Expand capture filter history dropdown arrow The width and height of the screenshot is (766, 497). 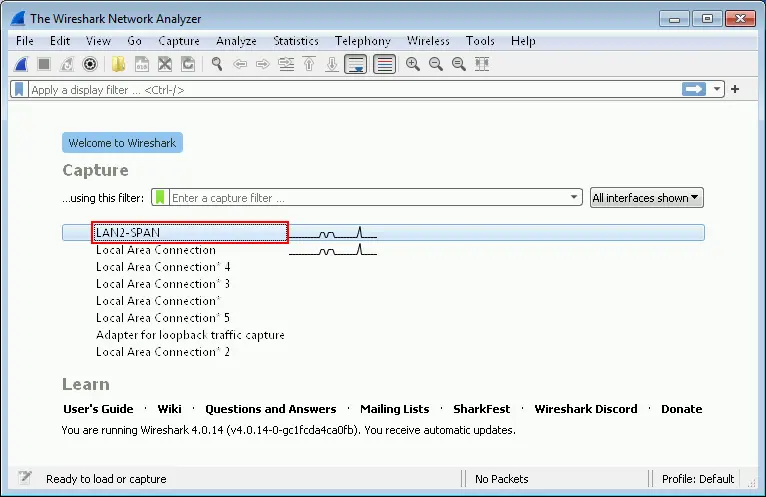click(x=574, y=197)
